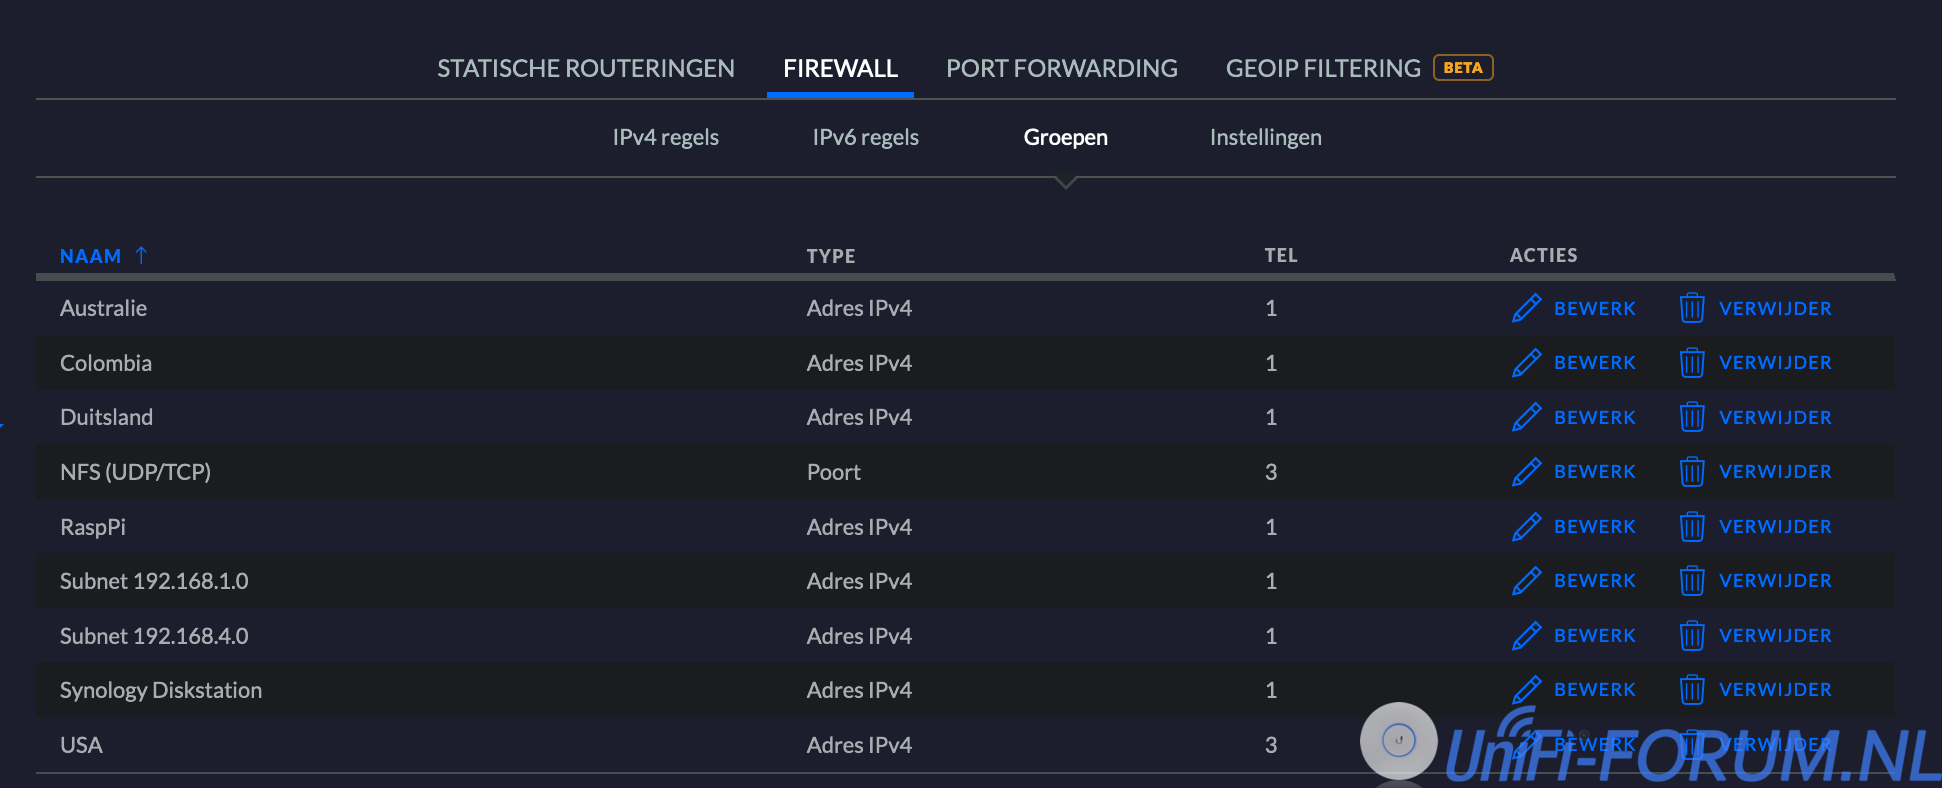Click trash icon for NFS (UDP/TCP) group
The height and width of the screenshot is (788, 1942).
pyautogui.click(x=1691, y=472)
